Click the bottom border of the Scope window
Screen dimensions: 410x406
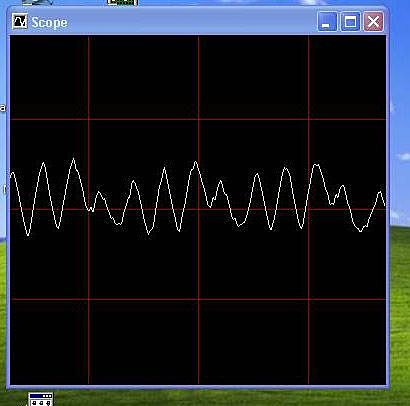tap(198, 387)
